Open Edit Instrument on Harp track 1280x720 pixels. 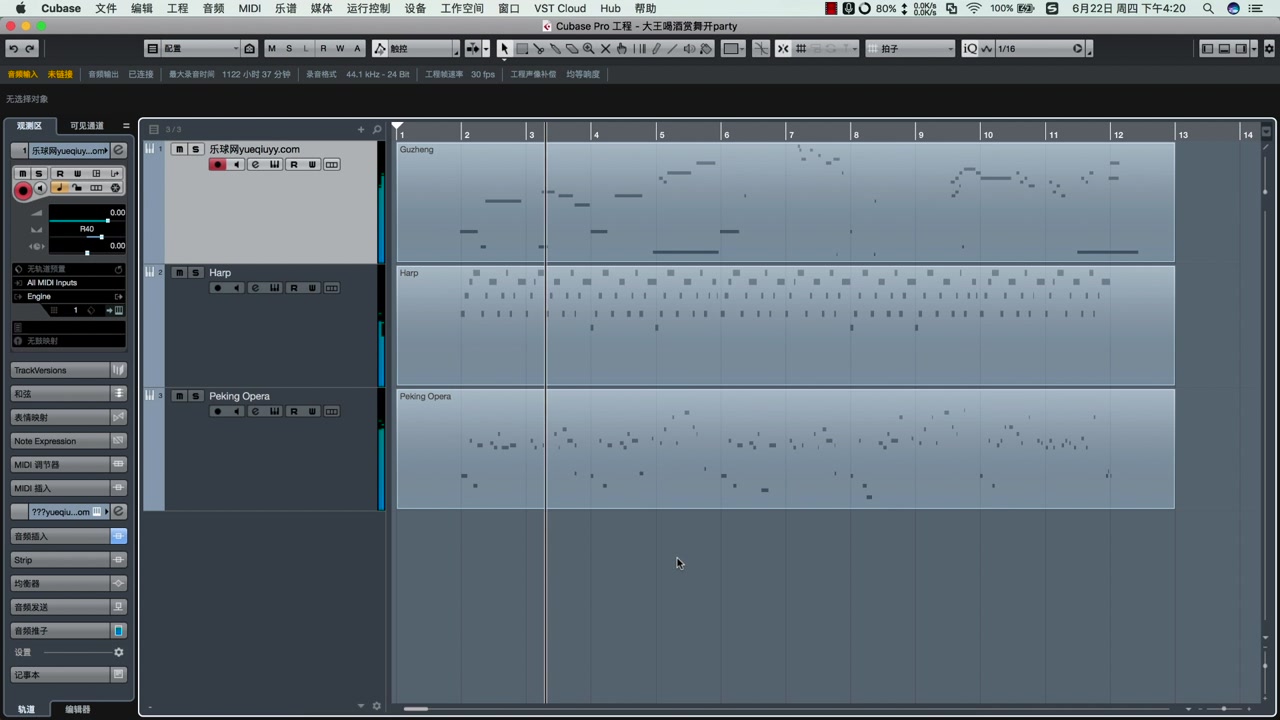tap(274, 288)
